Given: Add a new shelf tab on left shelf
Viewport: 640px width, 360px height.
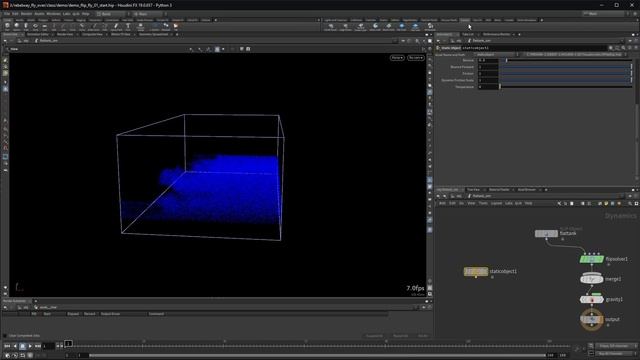Looking at the screenshot, I should pos(216,20).
